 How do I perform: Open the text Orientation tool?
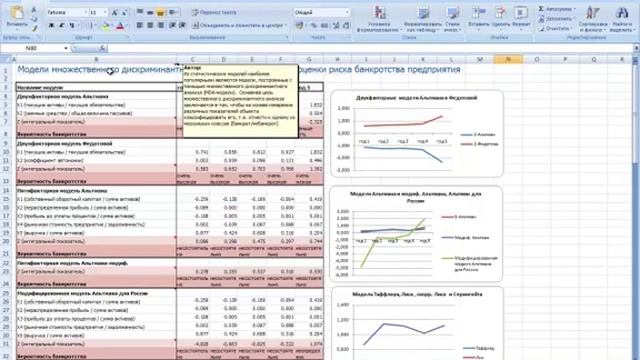(x=173, y=13)
